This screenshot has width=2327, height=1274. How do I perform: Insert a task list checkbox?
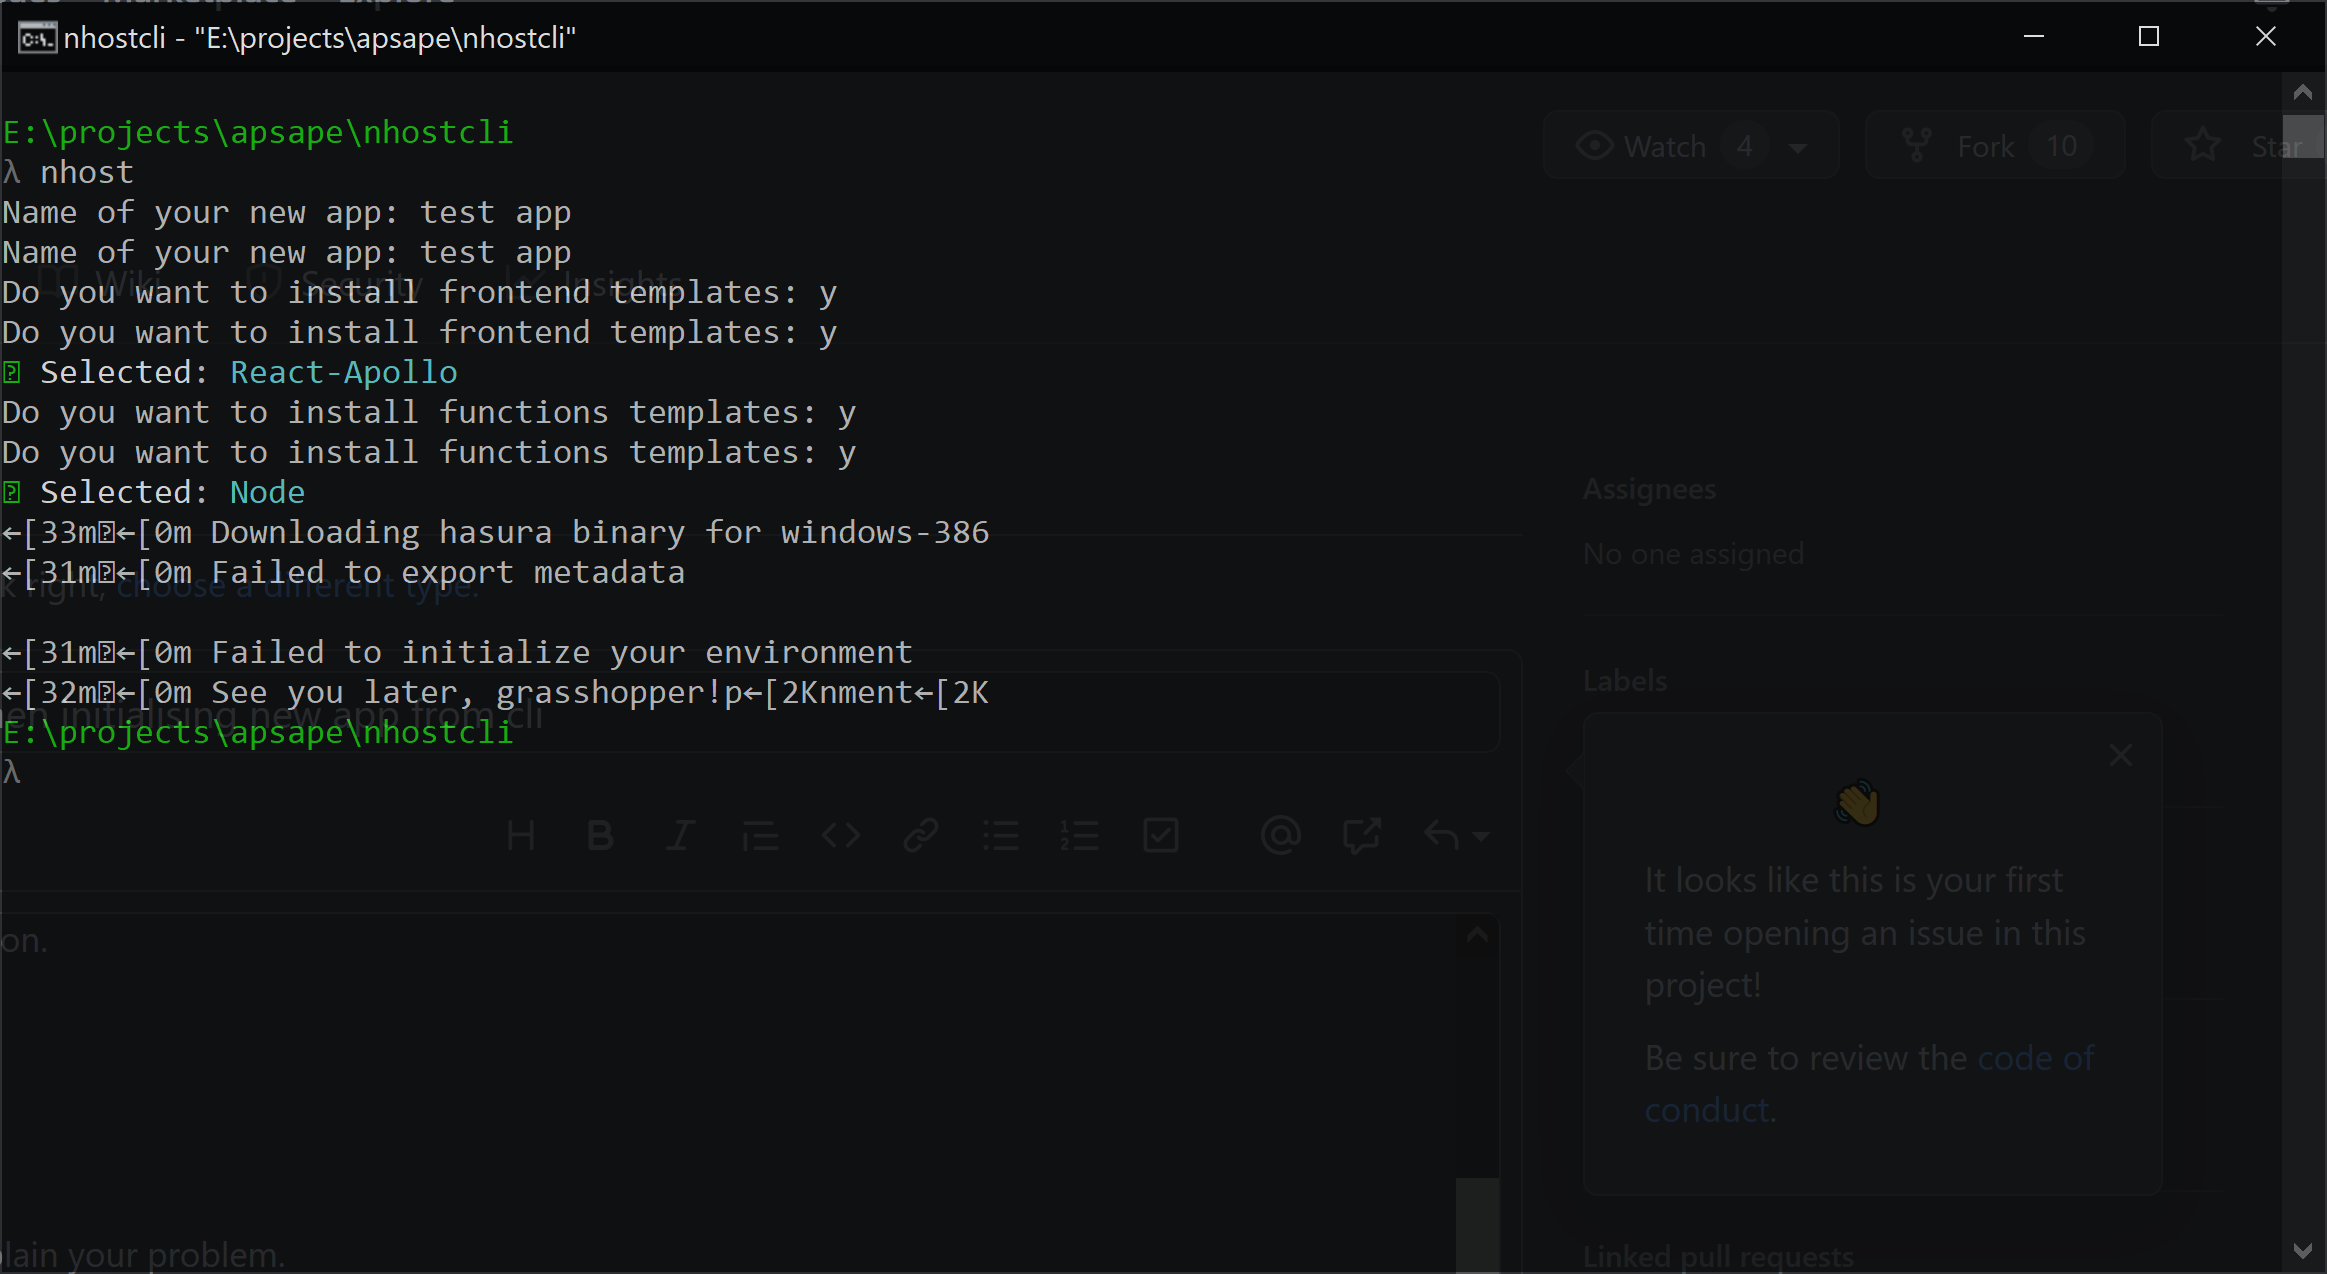click(1160, 835)
